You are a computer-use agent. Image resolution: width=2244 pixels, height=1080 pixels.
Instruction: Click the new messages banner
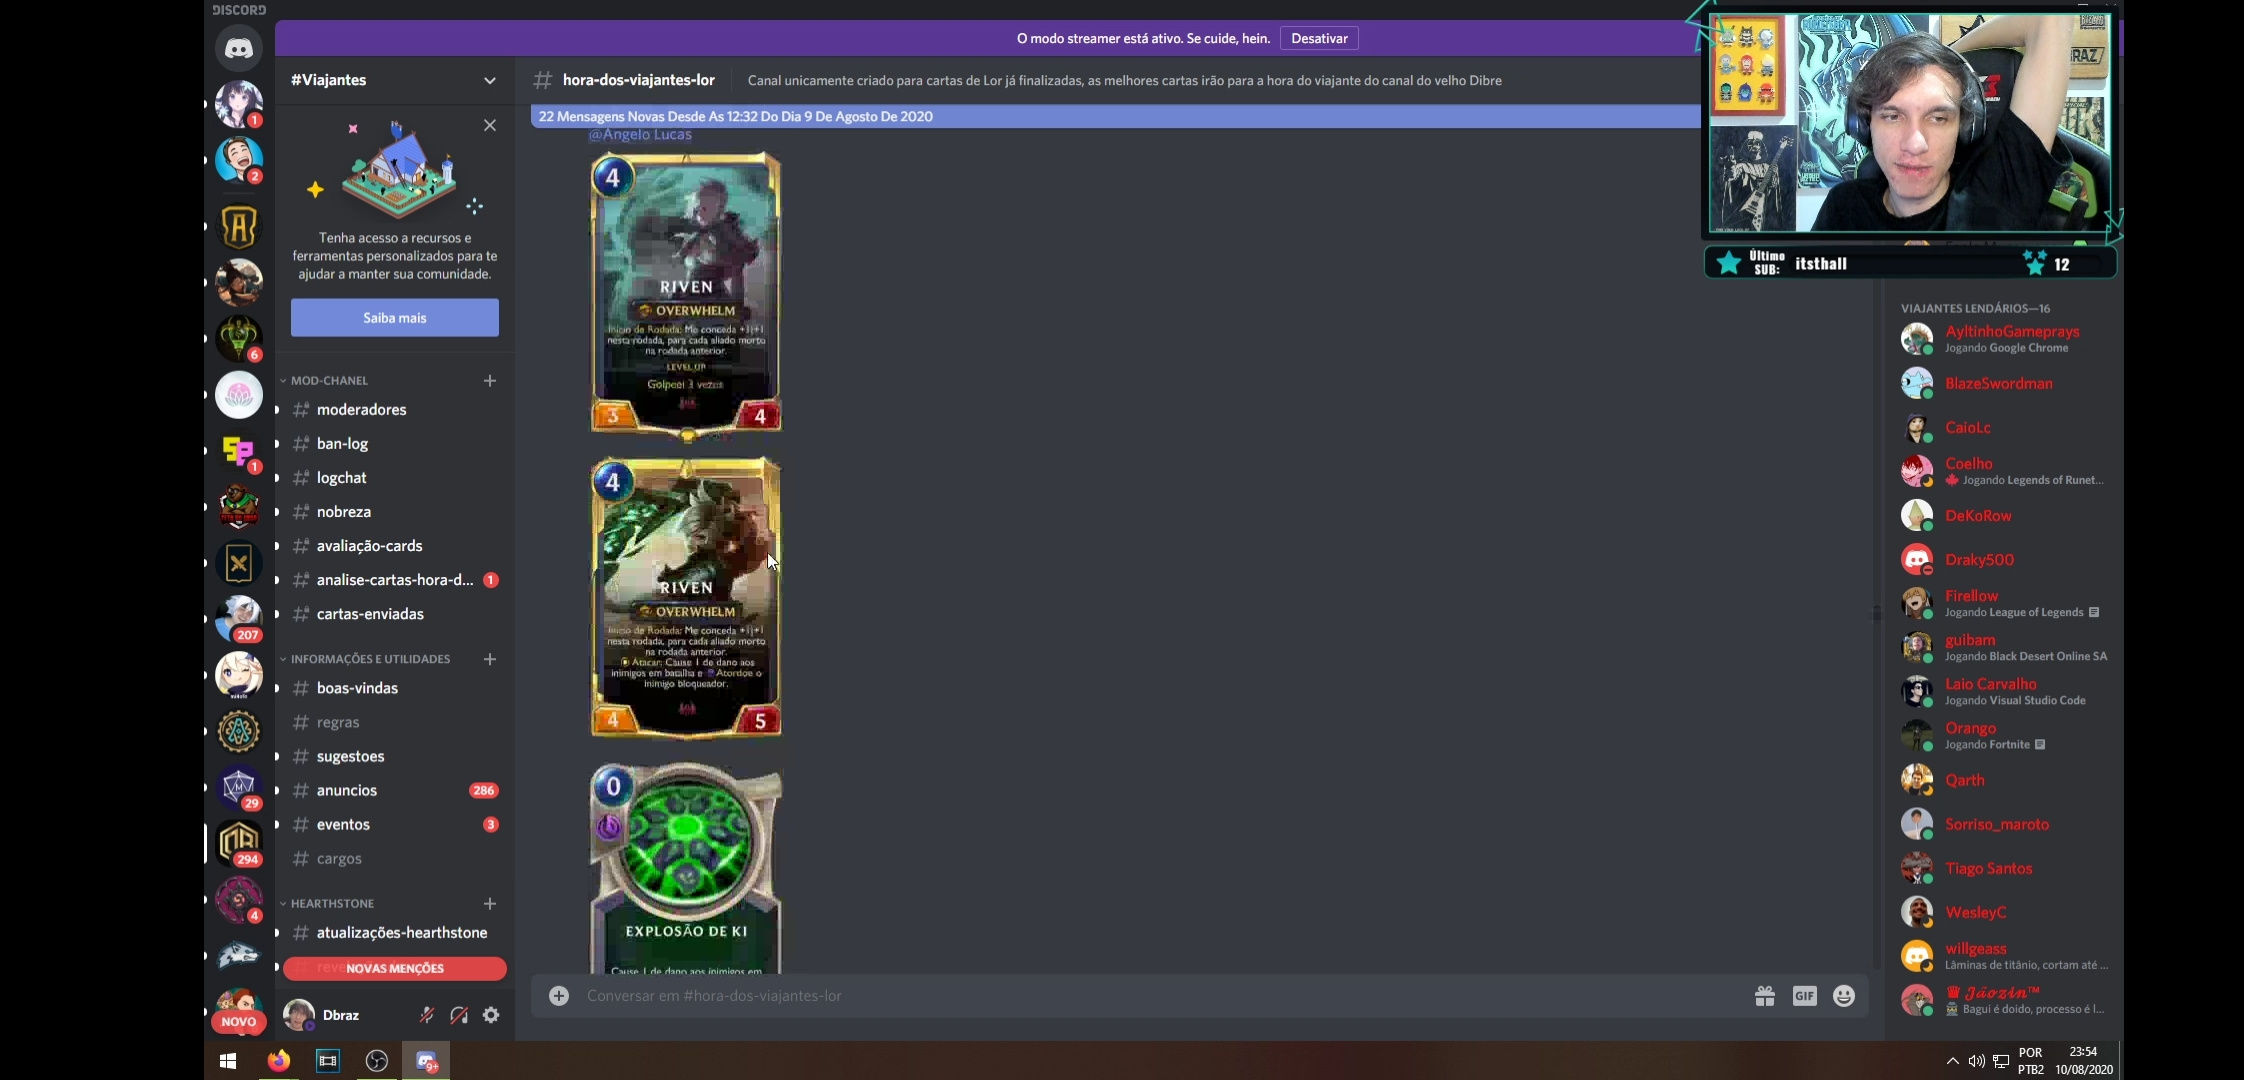tap(1115, 116)
